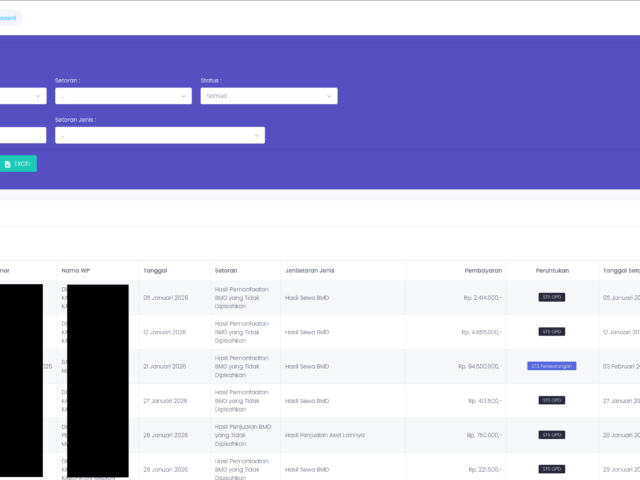Click payment amount Rp. 2.414.000,-
The width and height of the screenshot is (640, 480).
coord(483,298)
